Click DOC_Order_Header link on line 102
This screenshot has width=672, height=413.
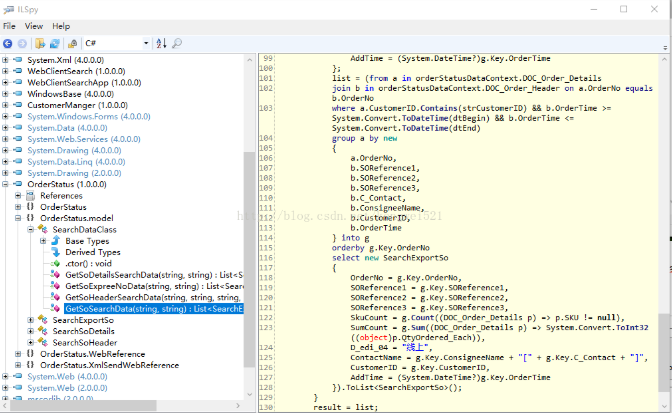(522, 88)
